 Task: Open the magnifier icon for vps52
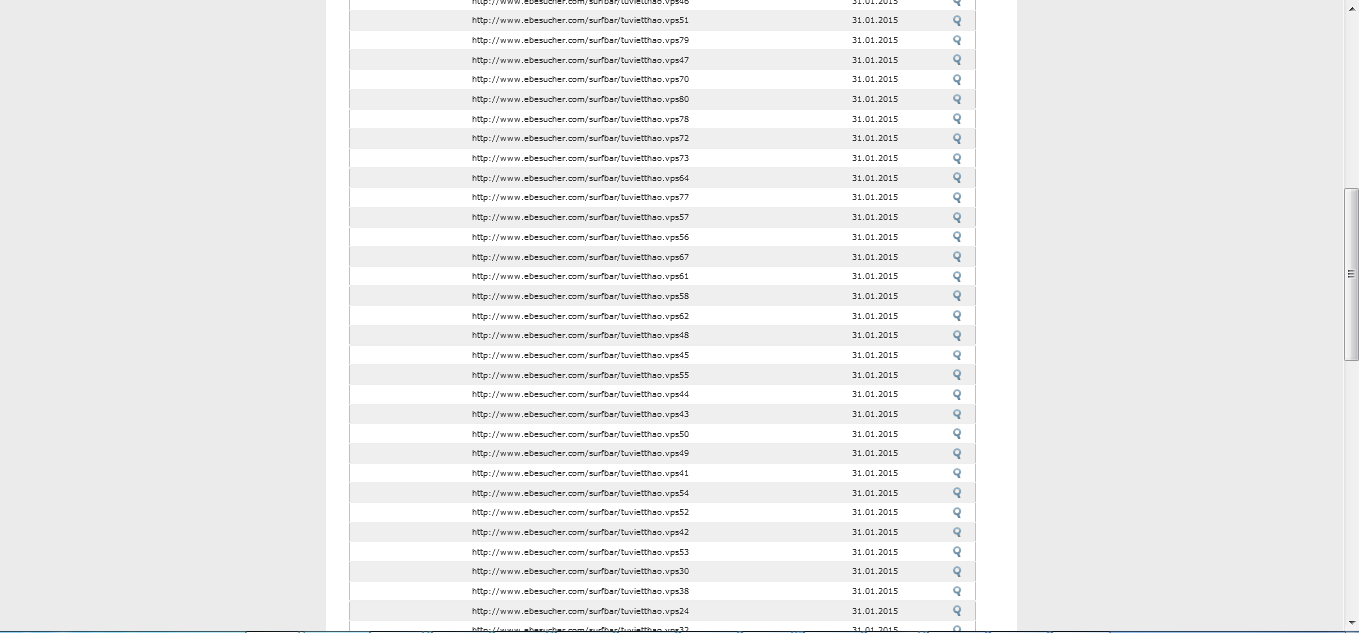coord(957,513)
